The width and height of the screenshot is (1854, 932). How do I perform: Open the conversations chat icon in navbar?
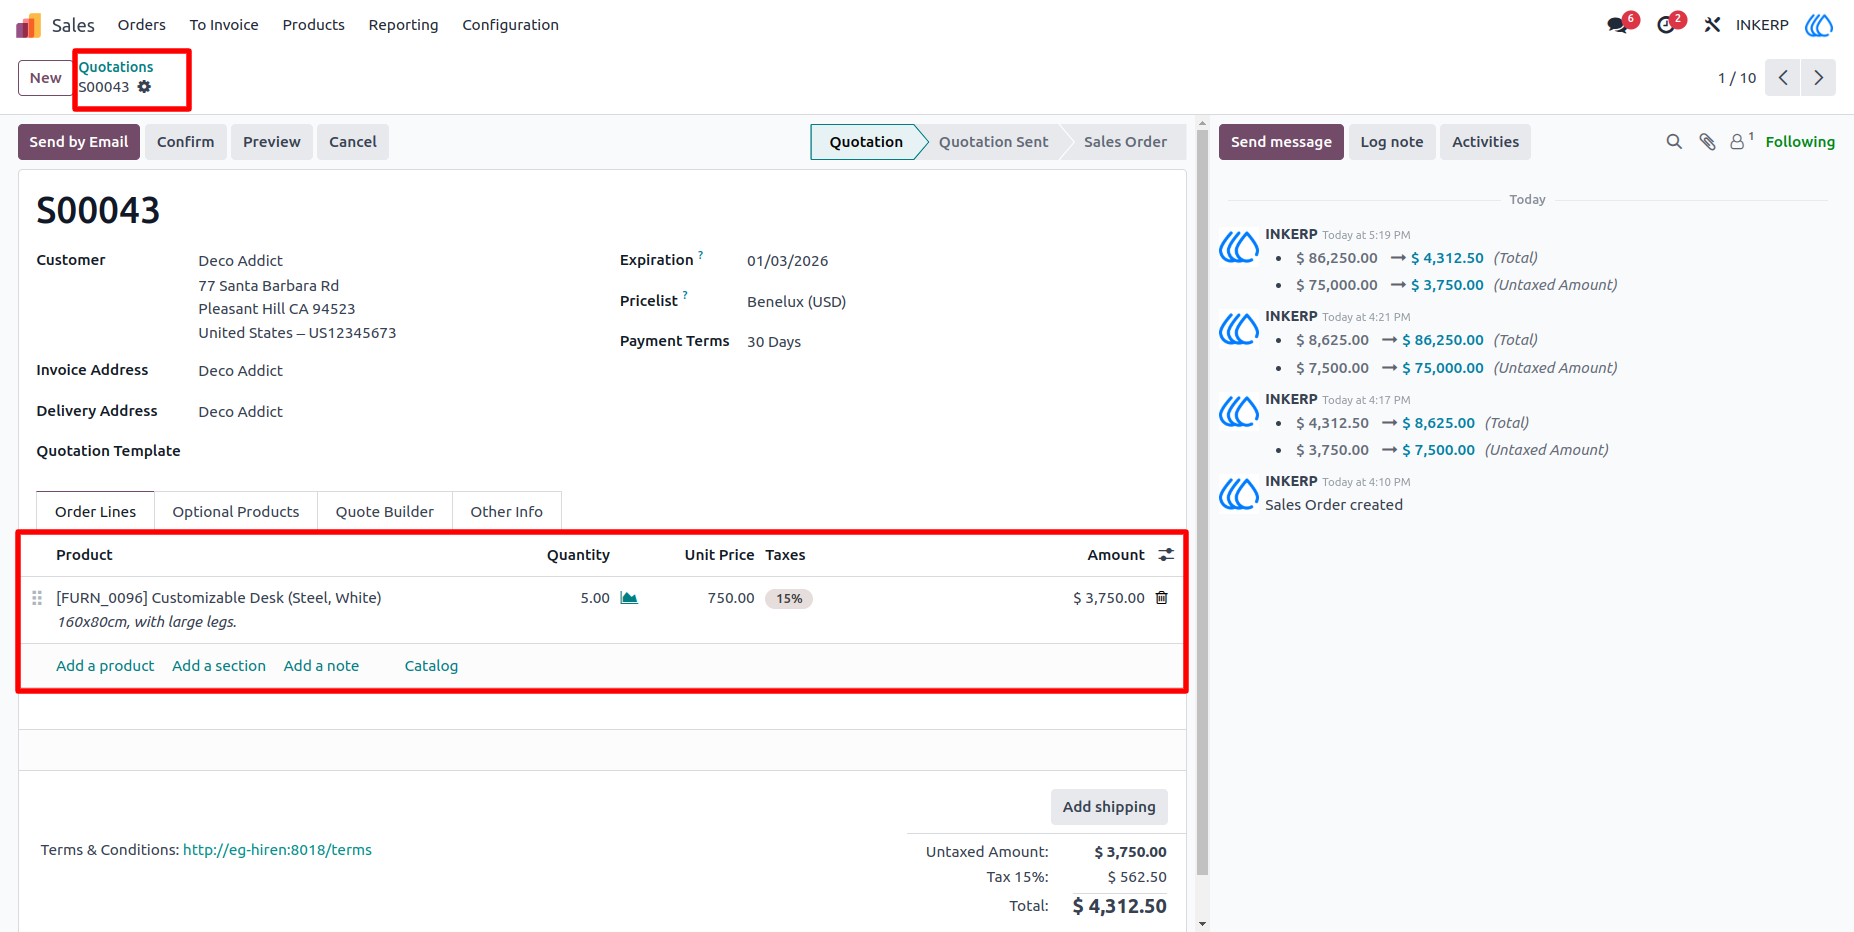pyautogui.click(x=1618, y=25)
